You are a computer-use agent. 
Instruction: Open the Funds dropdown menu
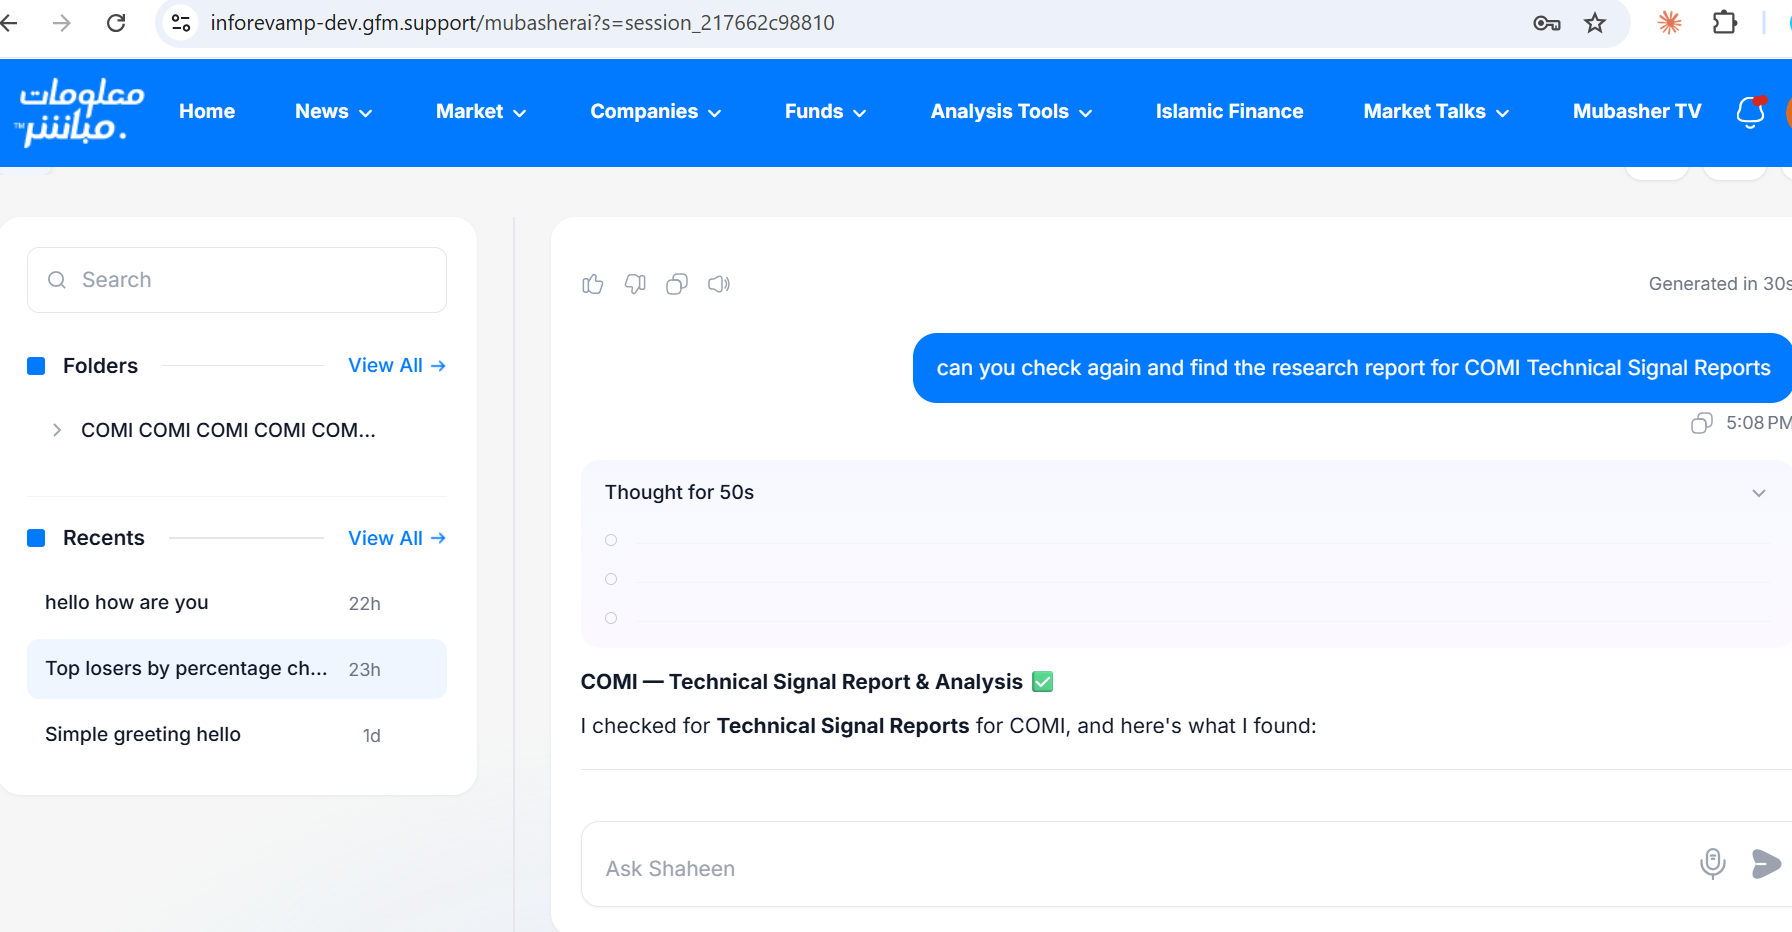825,112
